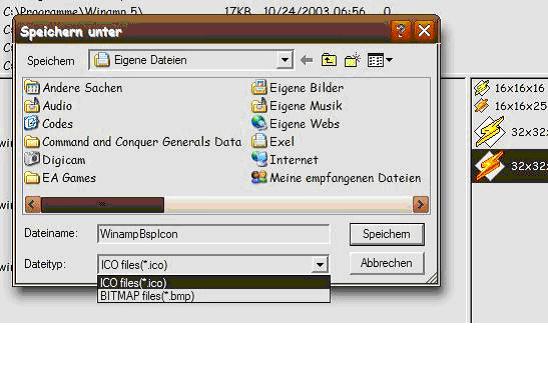
Task: Click the scroll left arrow of file list
Action: coord(33,204)
